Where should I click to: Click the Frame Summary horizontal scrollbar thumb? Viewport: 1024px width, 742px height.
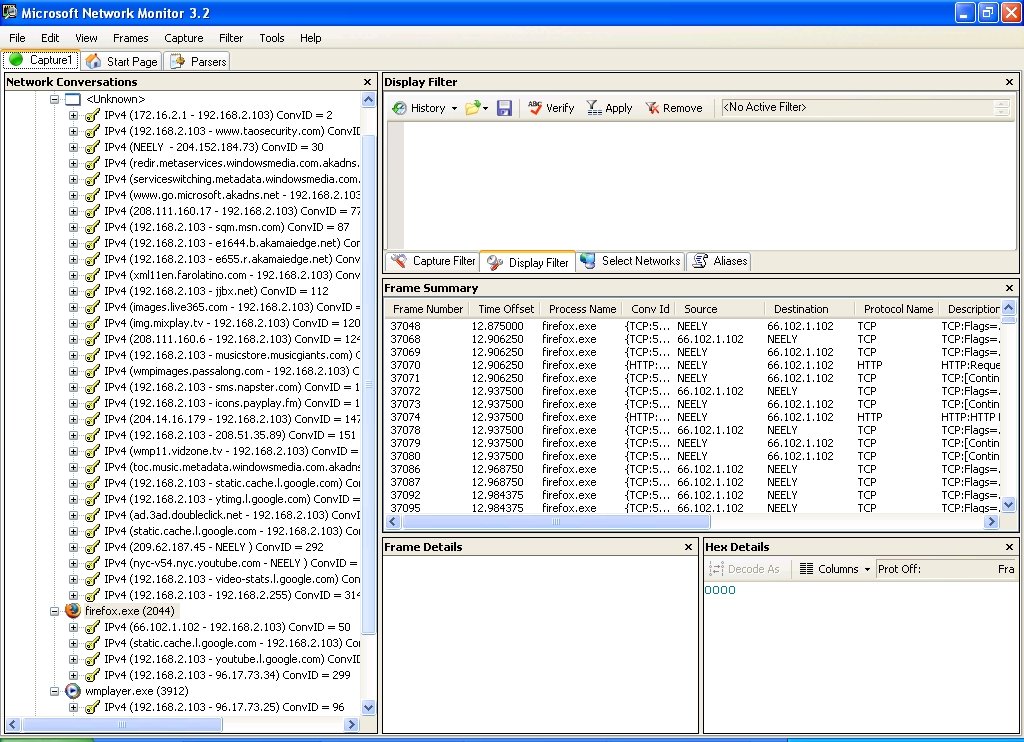tap(556, 521)
